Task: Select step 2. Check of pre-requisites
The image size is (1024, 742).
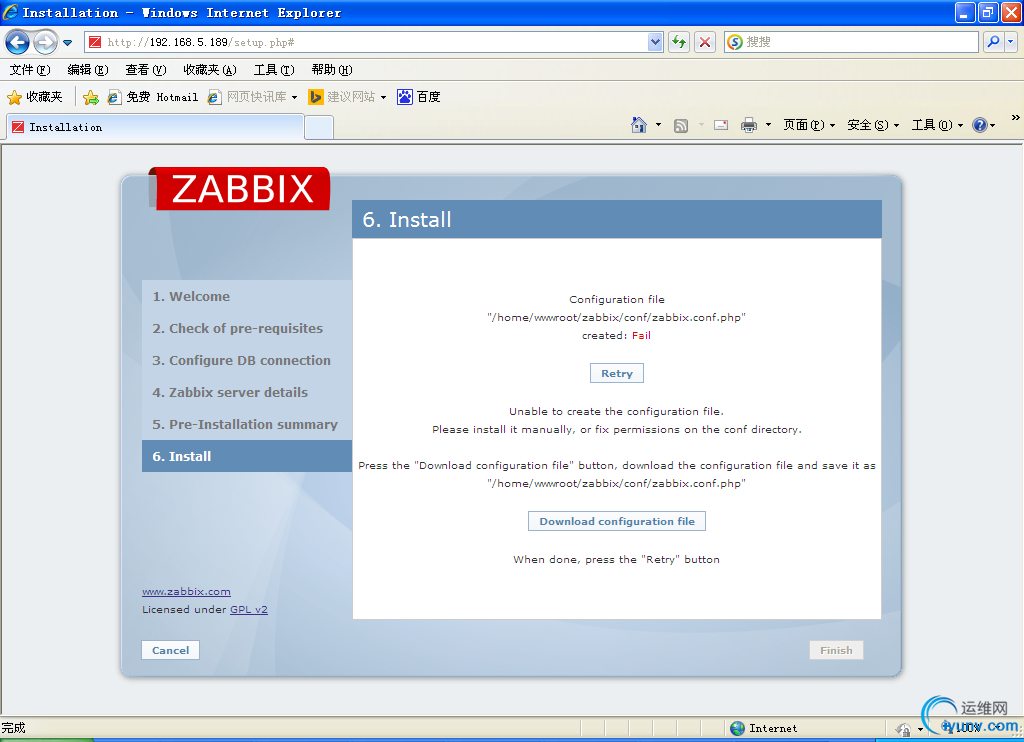Action: [x=238, y=329]
